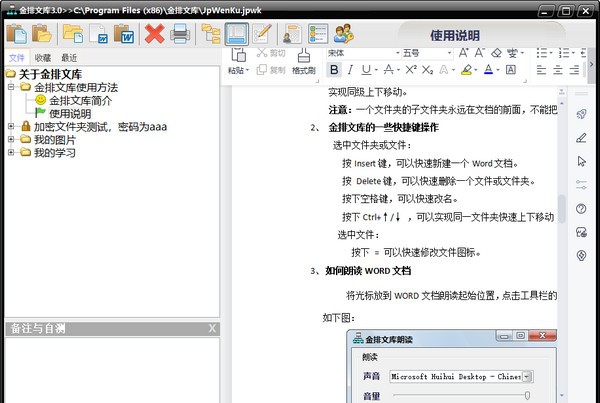Click the two users with key icon
This screenshot has height=403, width=600.
point(343,34)
